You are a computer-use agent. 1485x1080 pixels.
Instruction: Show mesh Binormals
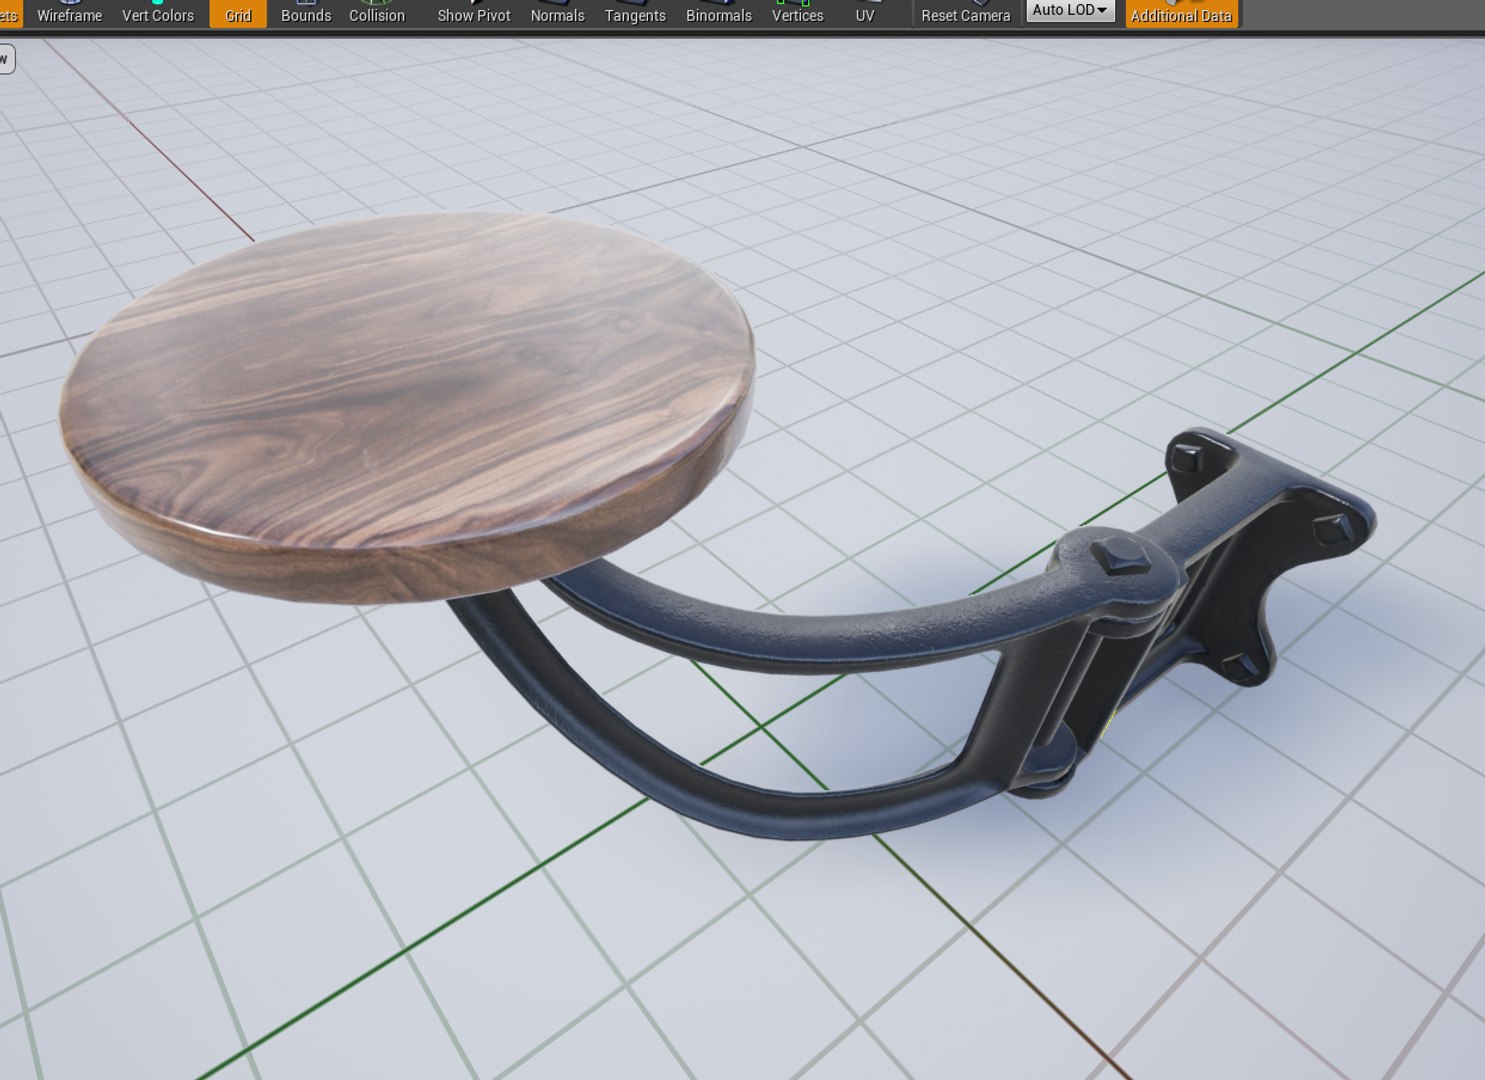click(719, 14)
